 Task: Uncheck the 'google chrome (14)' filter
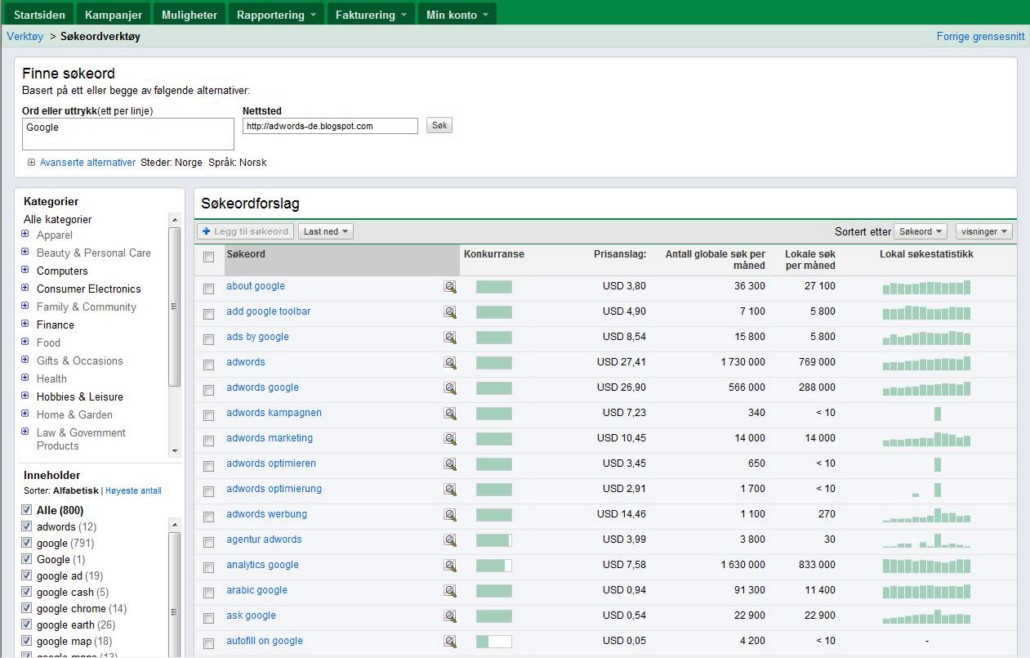(x=26, y=608)
